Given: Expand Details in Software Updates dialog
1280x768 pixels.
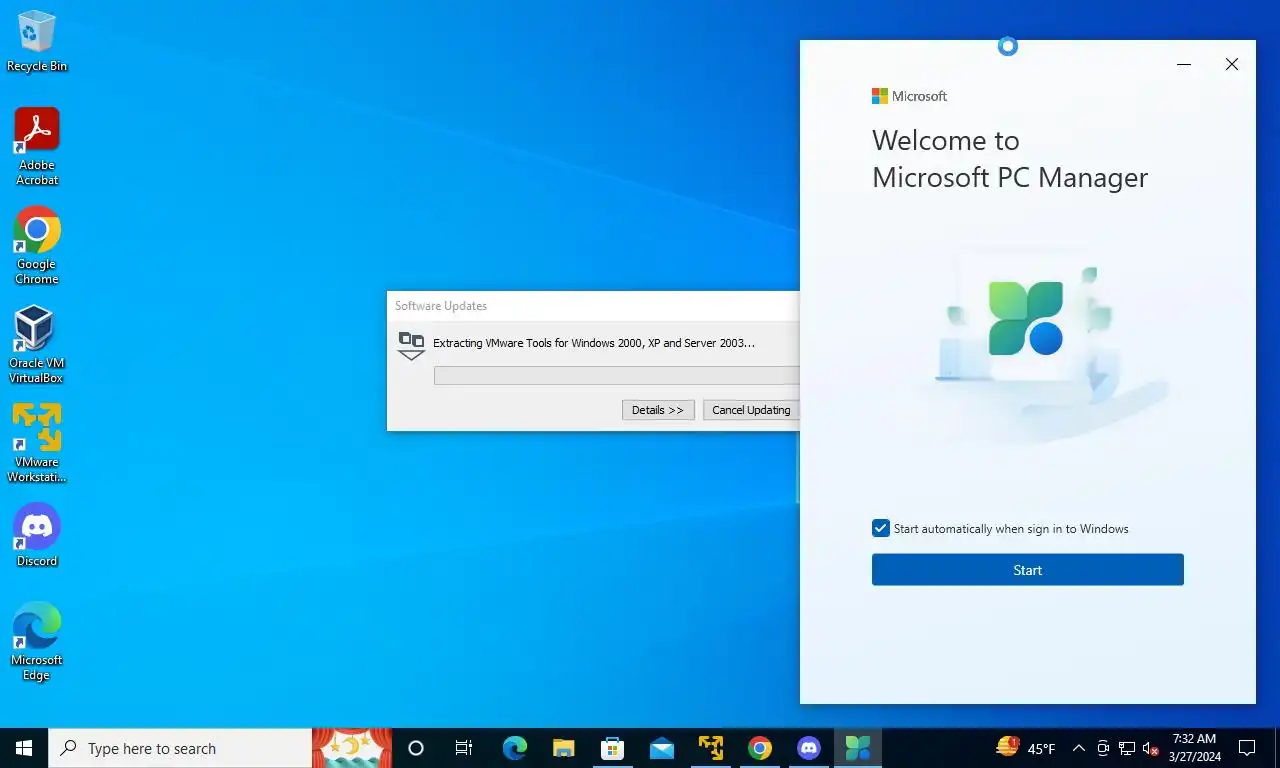Looking at the screenshot, I should tap(658, 410).
